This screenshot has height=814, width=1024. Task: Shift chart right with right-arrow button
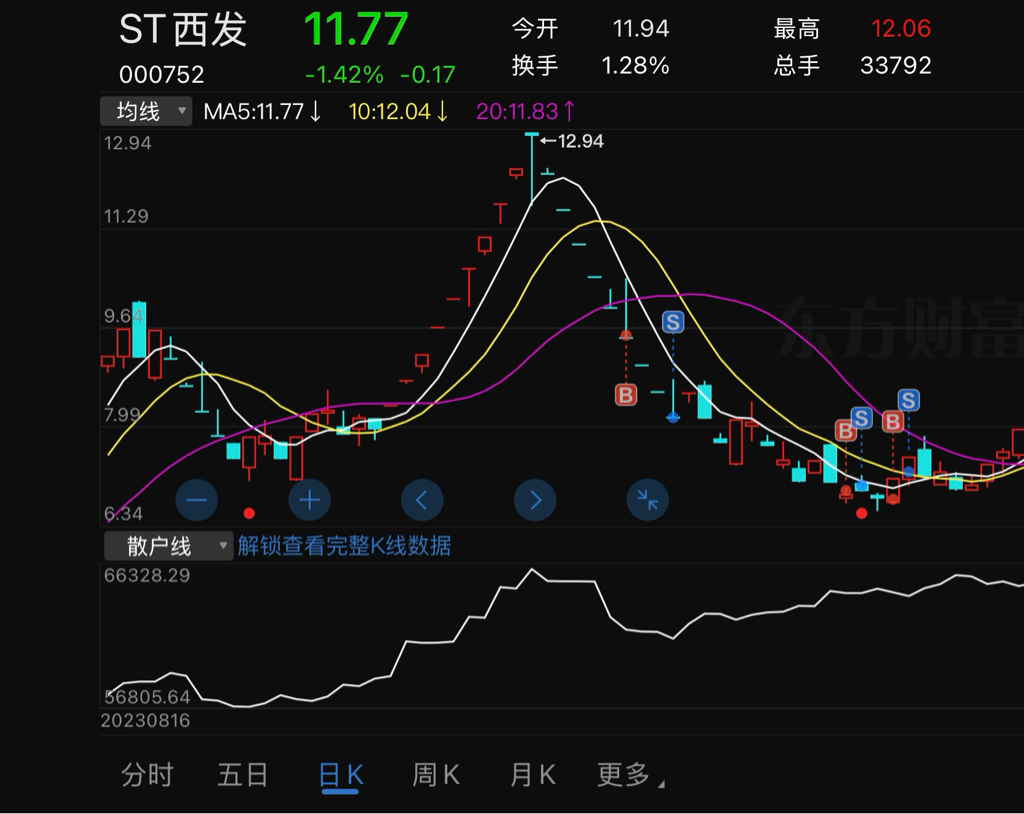pyautogui.click(x=535, y=500)
